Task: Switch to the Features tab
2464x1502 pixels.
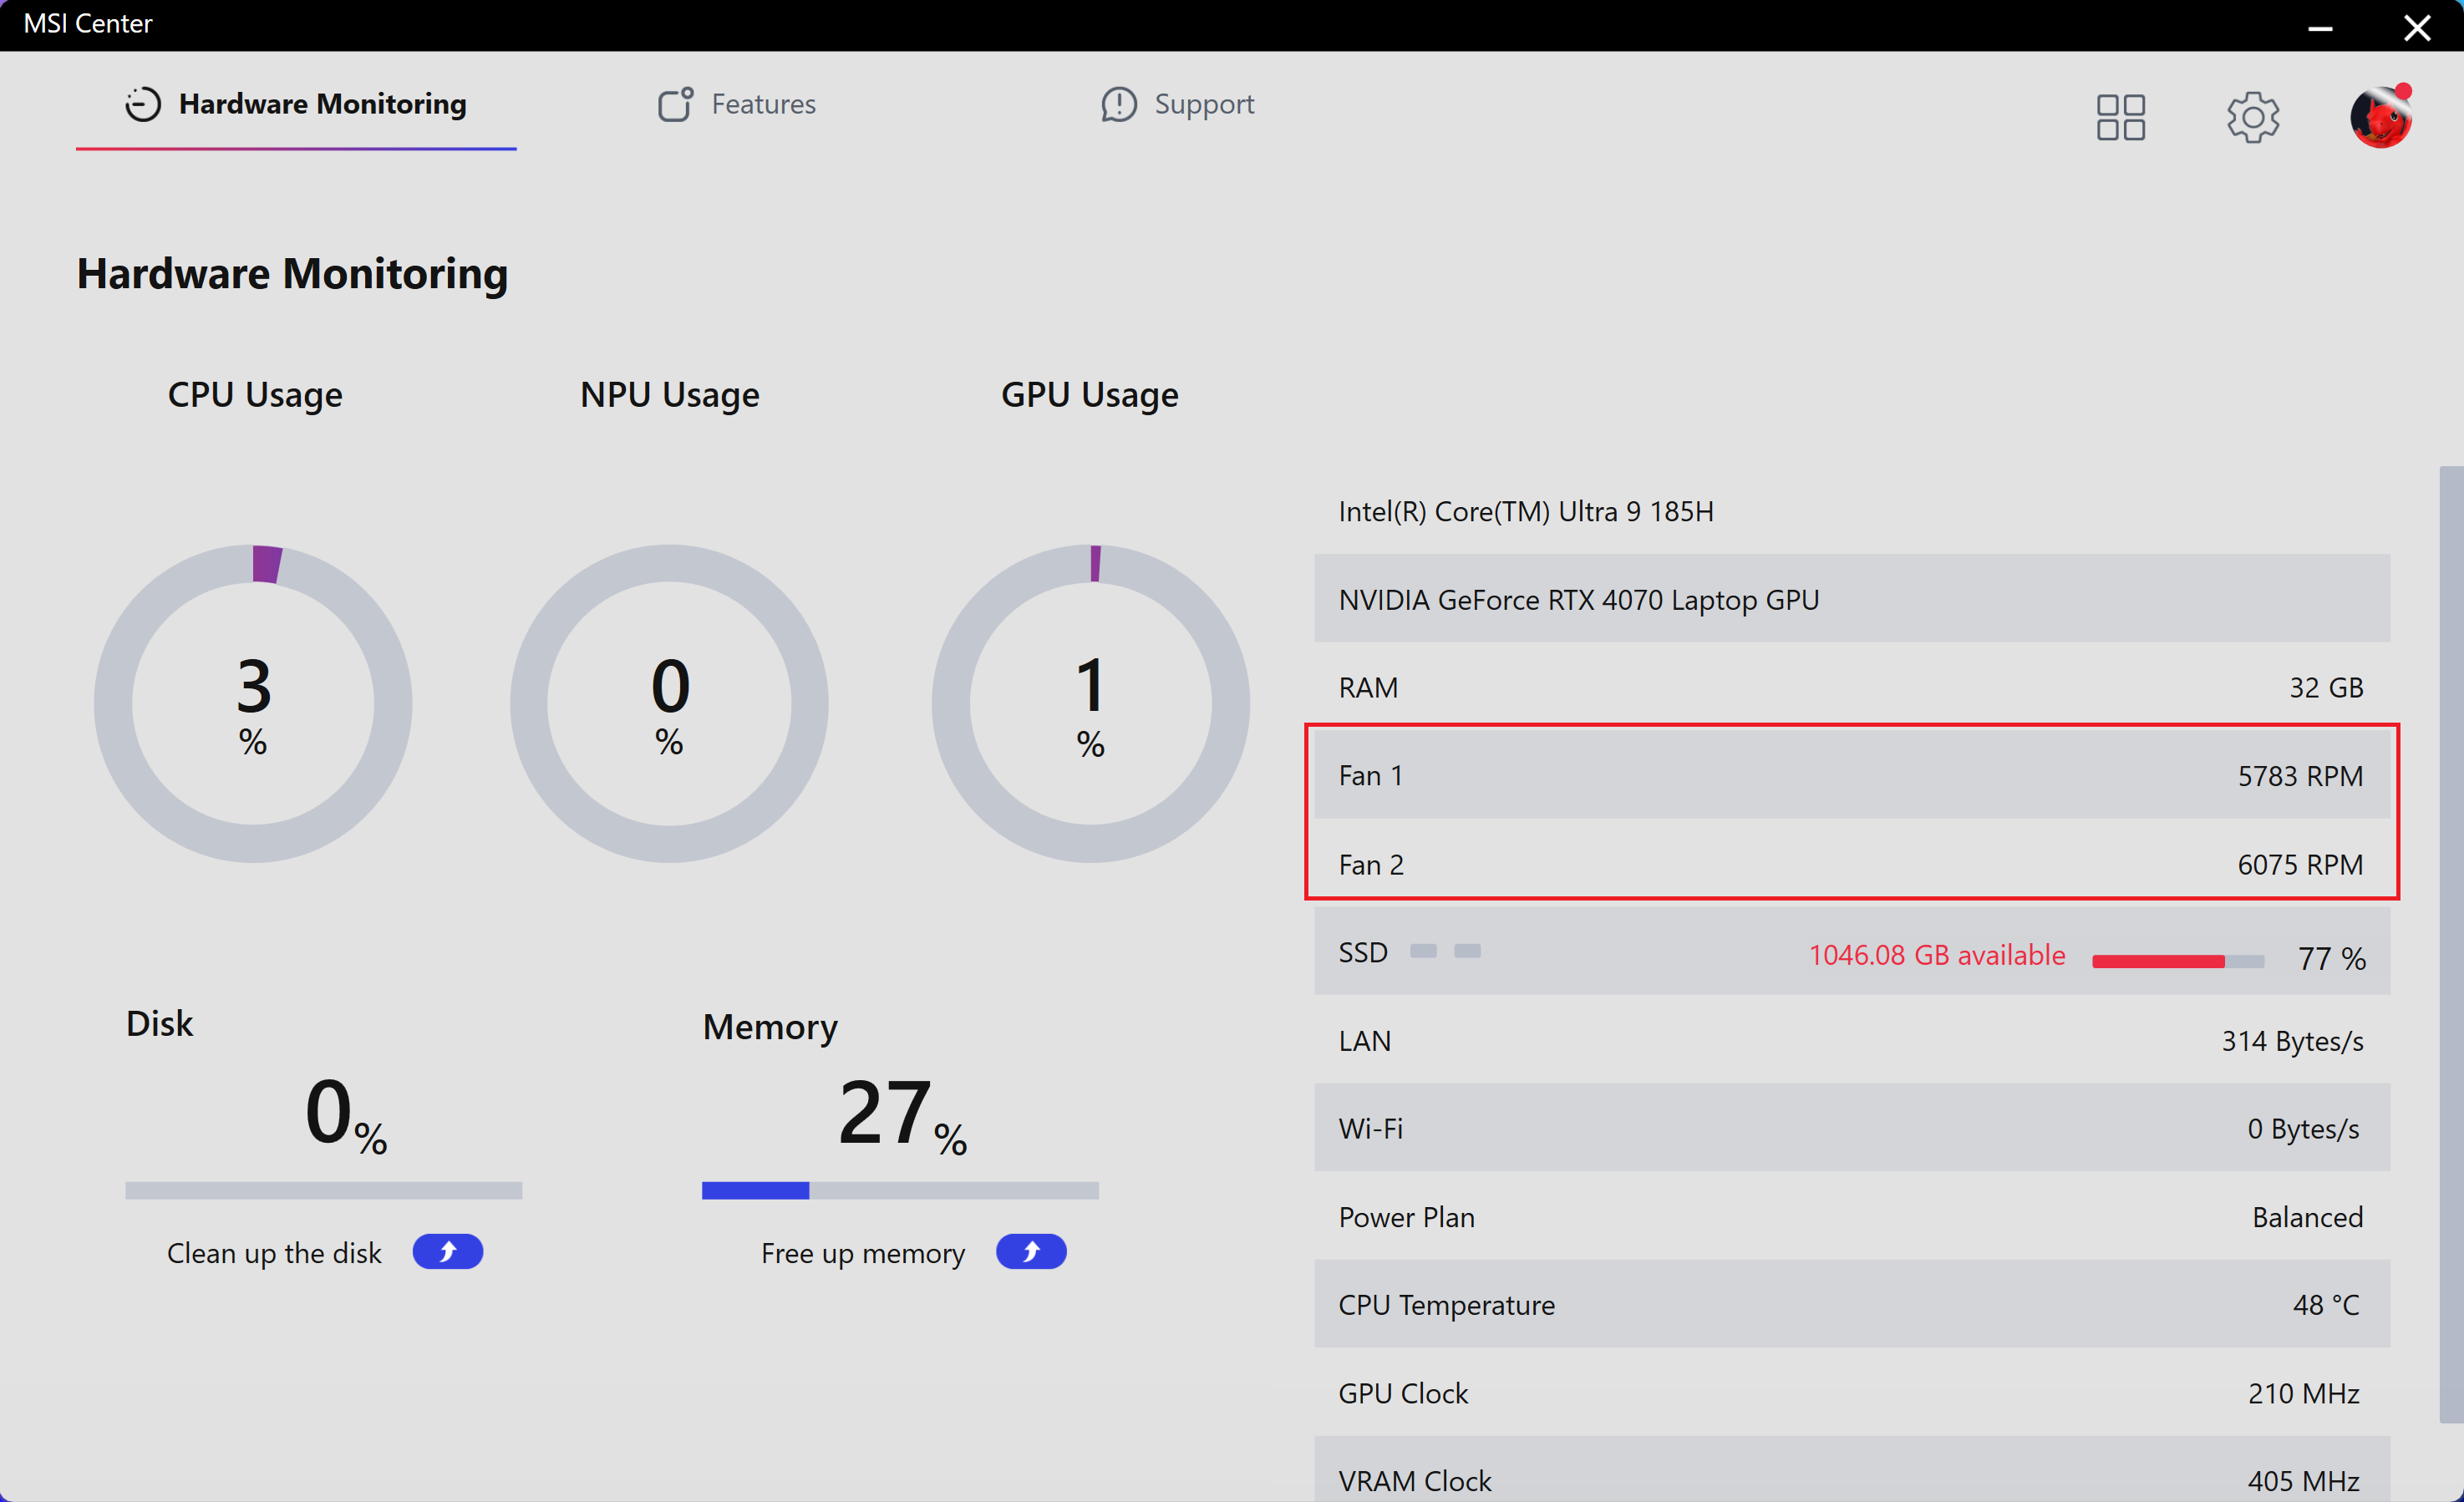Action: click(x=737, y=104)
